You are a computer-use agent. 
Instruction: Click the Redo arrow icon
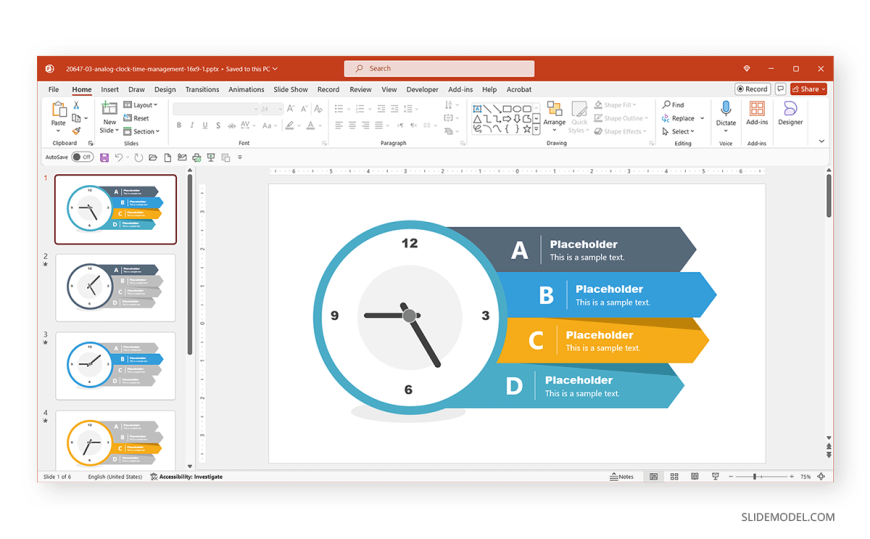point(139,158)
